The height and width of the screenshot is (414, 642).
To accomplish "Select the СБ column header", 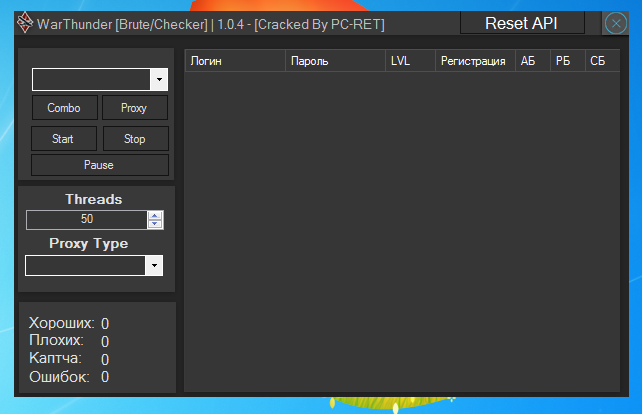I will click(x=601, y=62).
